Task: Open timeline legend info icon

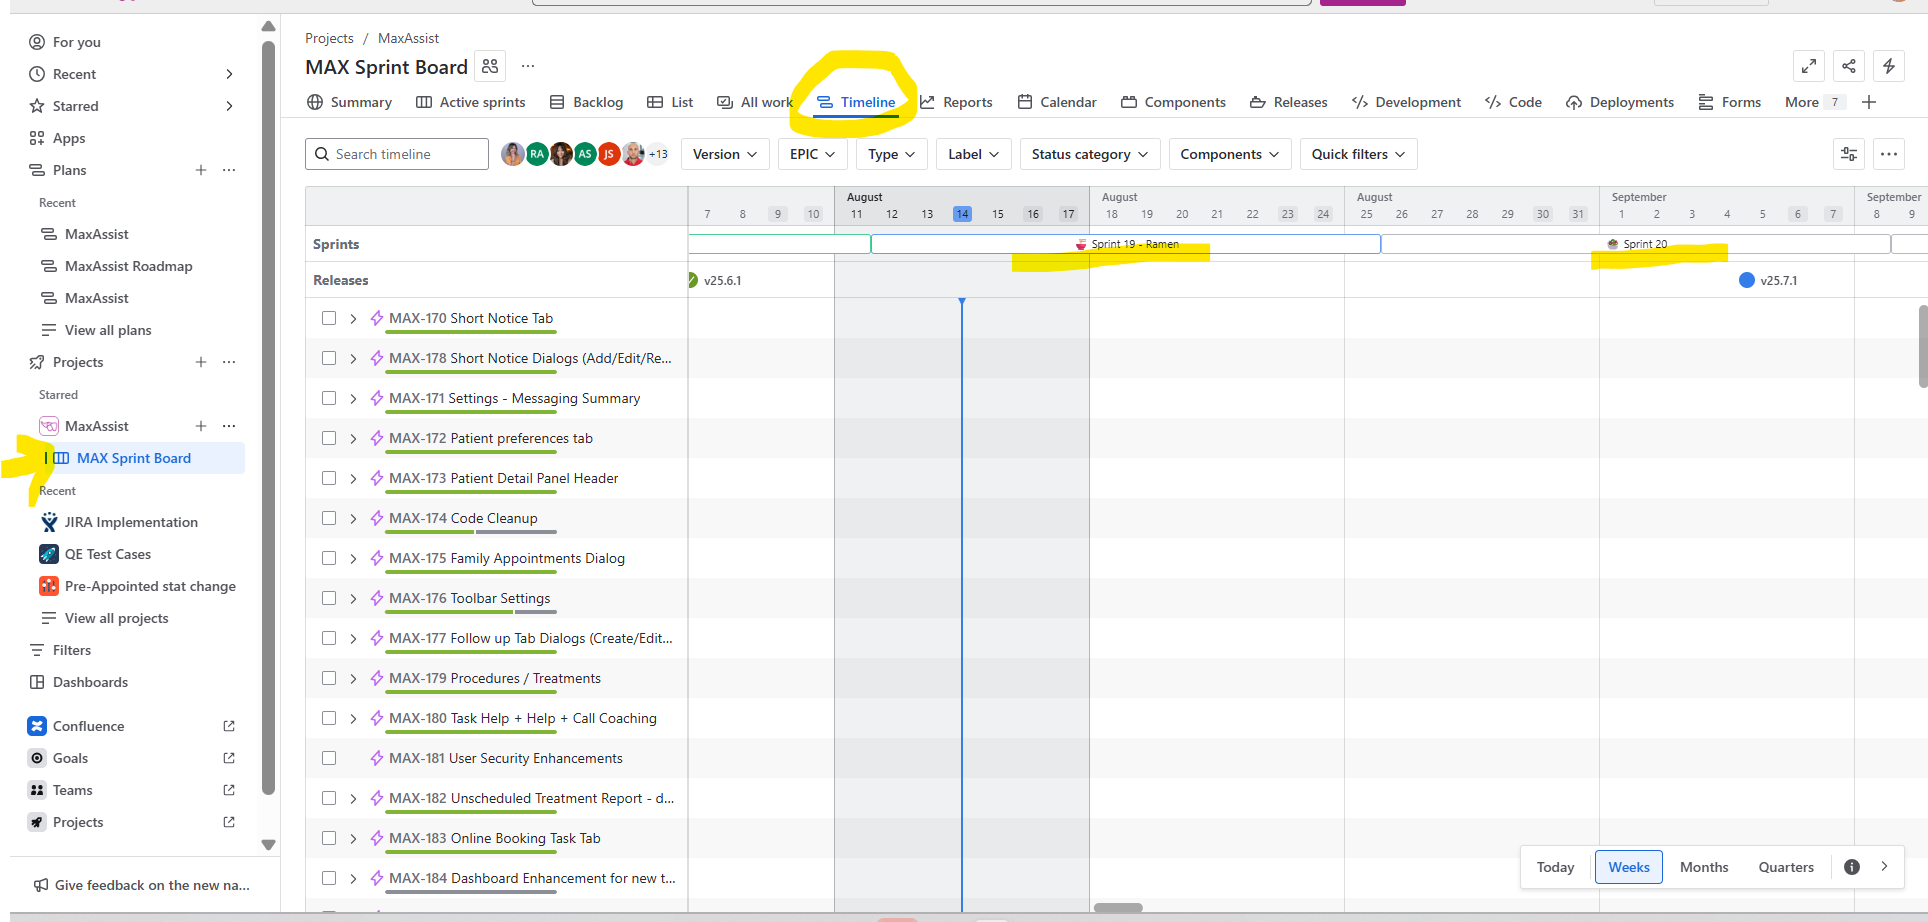Action: pos(1852,867)
